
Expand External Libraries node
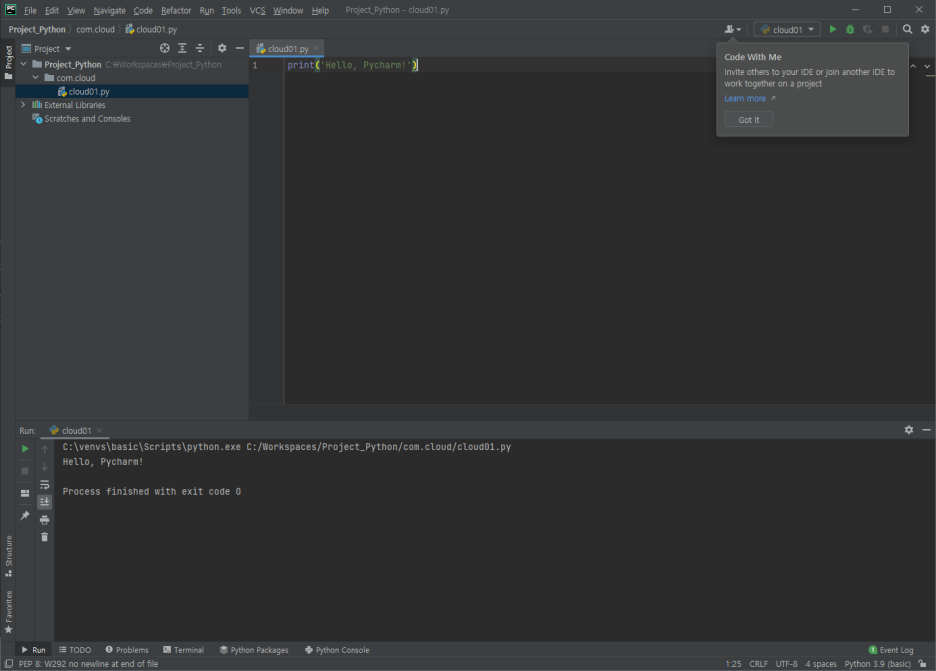(x=23, y=104)
